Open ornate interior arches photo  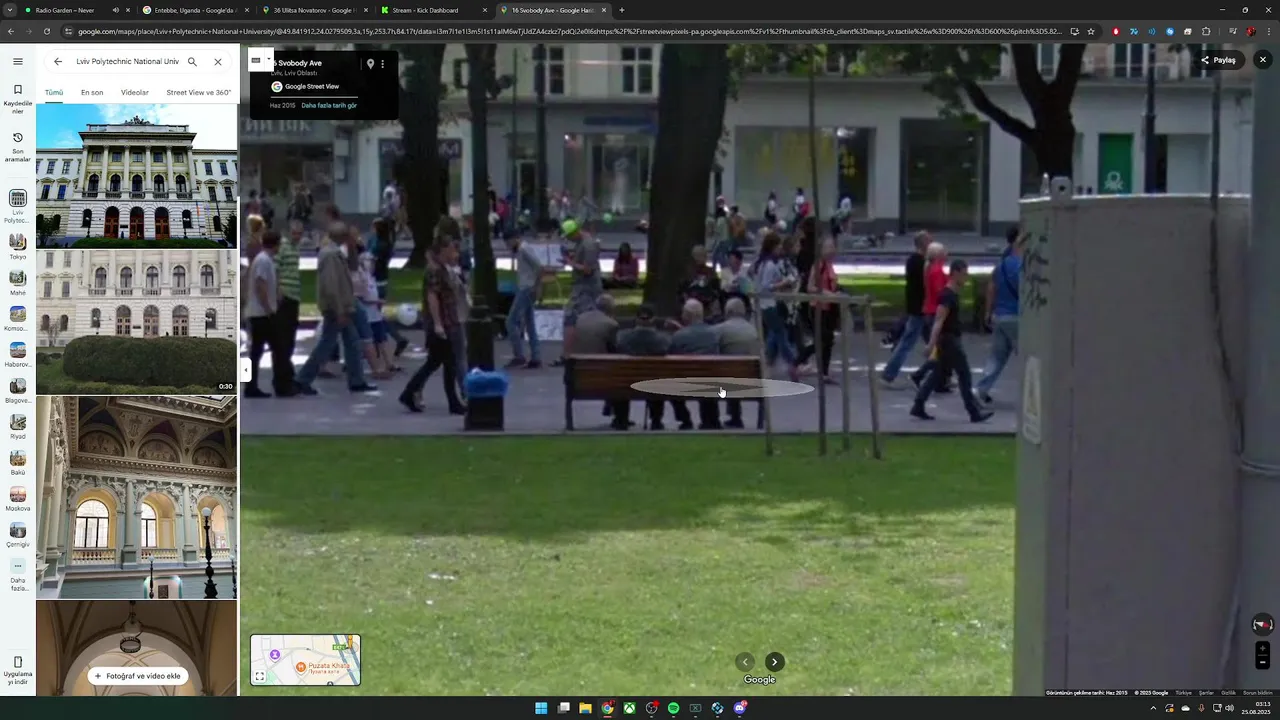pyautogui.click(x=137, y=497)
